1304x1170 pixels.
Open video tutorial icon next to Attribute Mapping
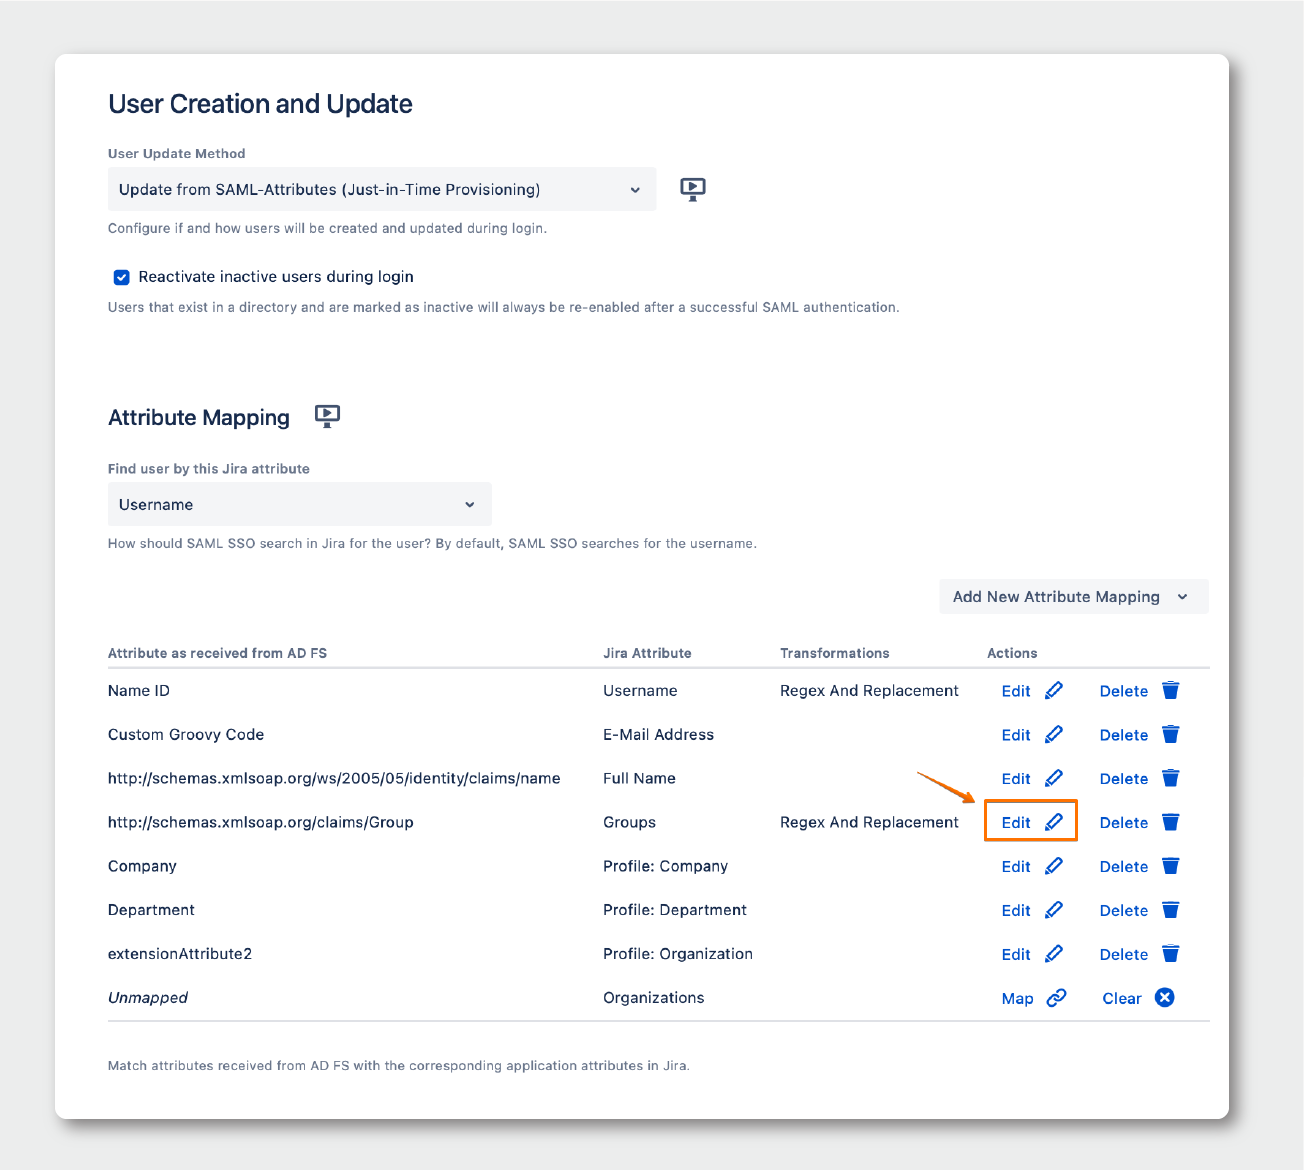coord(327,416)
